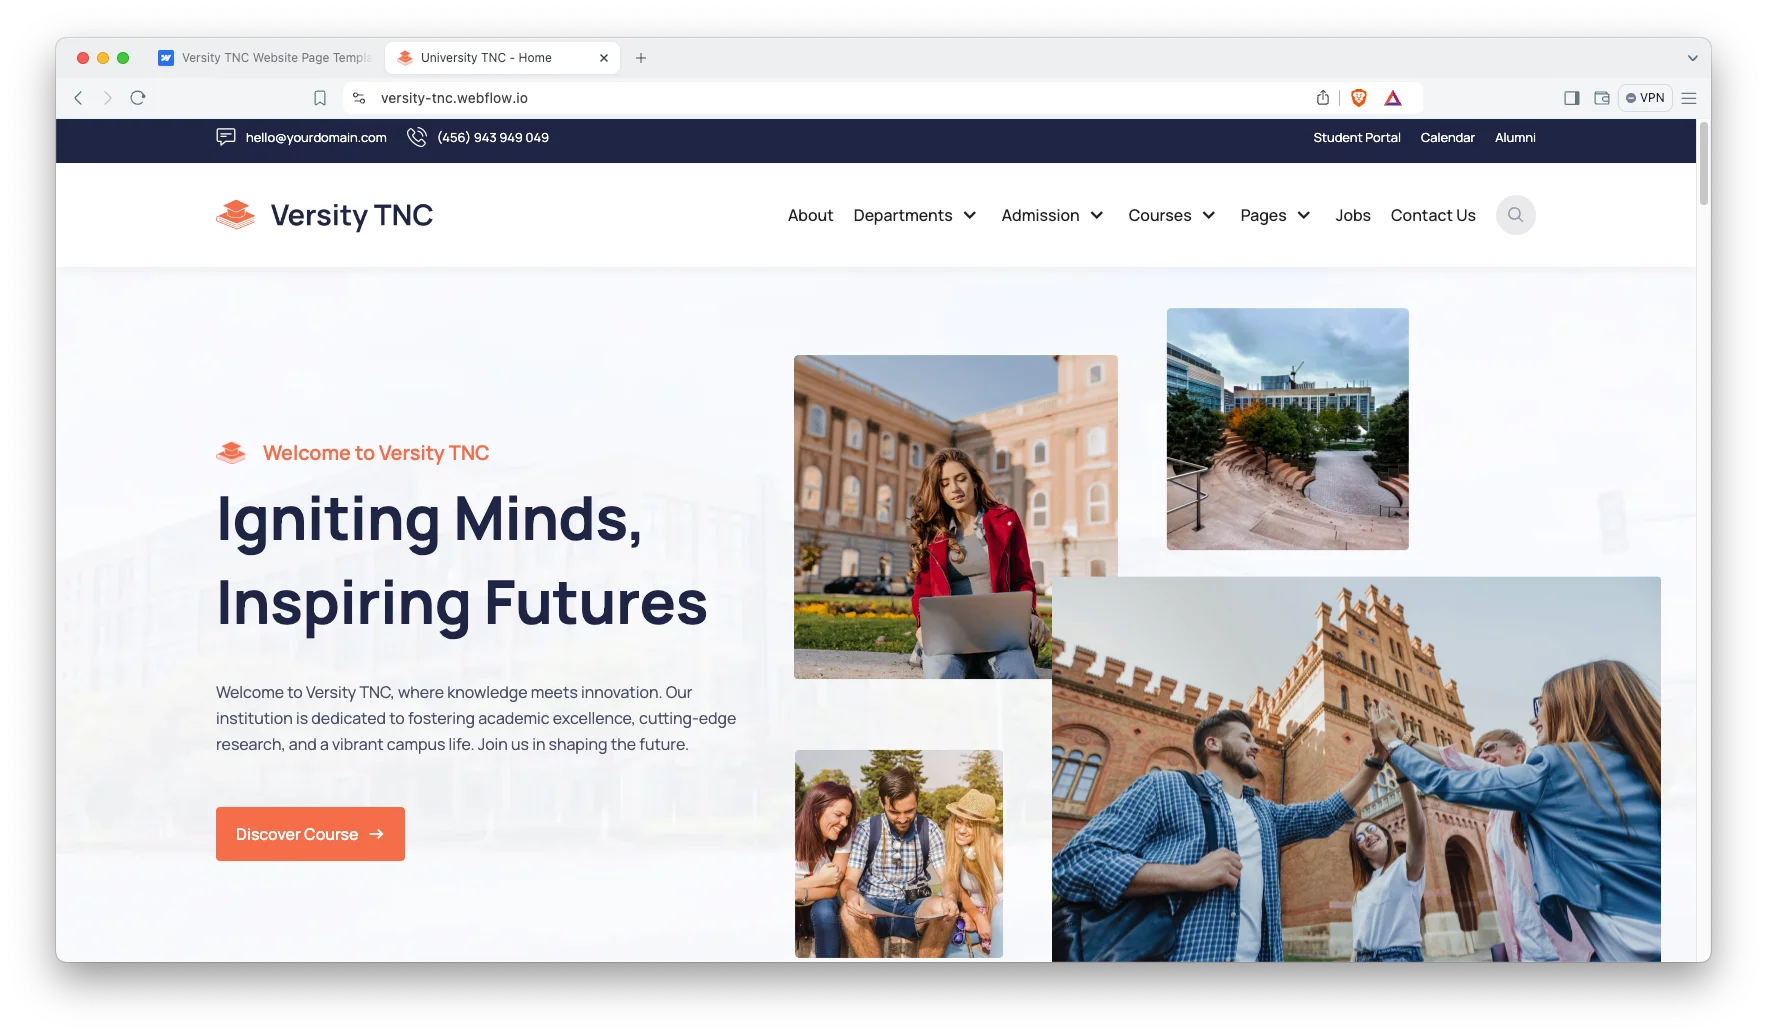
Task: Expand the Admission dropdown menu
Action: [1053, 215]
